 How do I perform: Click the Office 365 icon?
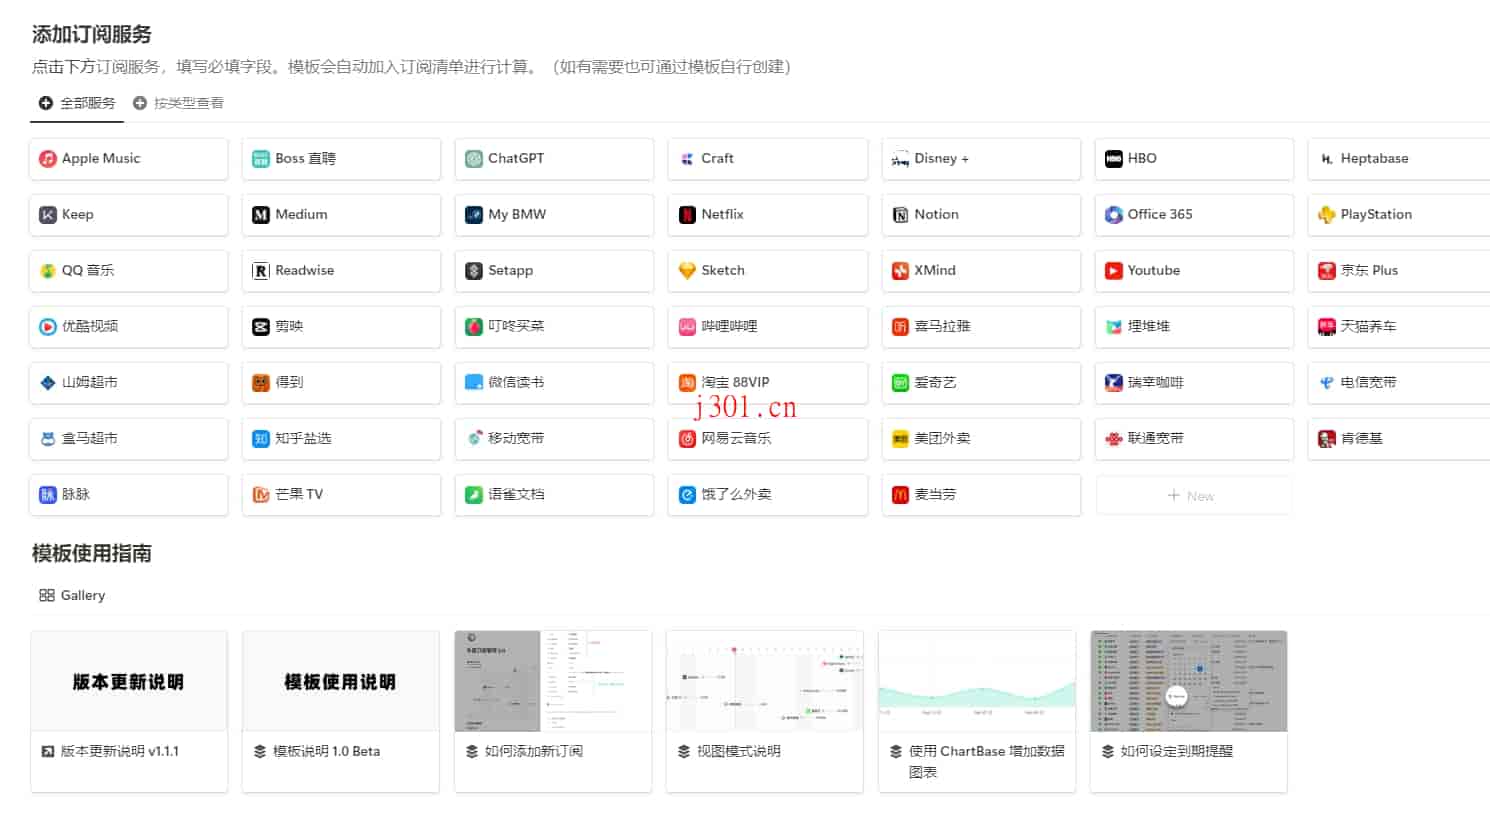pyautogui.click(x=1113, y=215)
